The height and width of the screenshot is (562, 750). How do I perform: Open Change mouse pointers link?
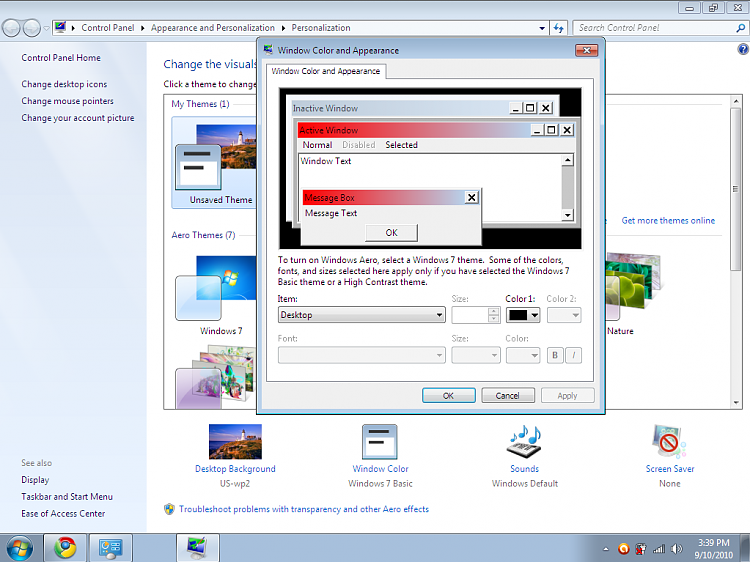pos(67,101)
